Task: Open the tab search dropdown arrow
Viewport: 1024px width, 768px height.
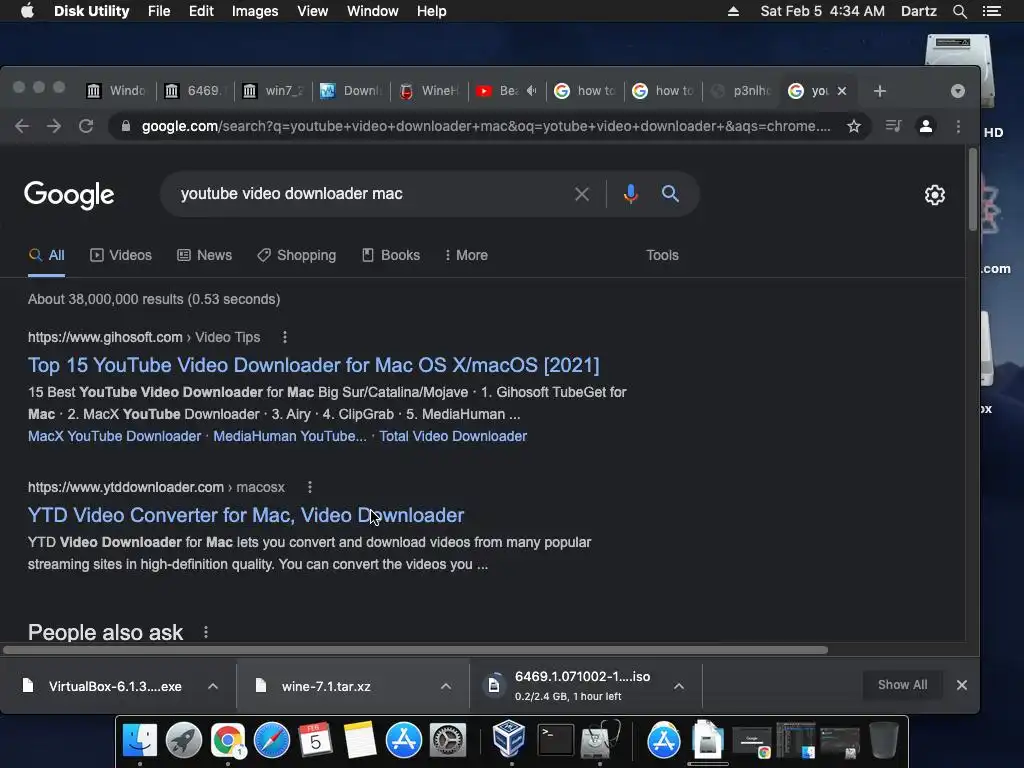Action: pos(958,91)
